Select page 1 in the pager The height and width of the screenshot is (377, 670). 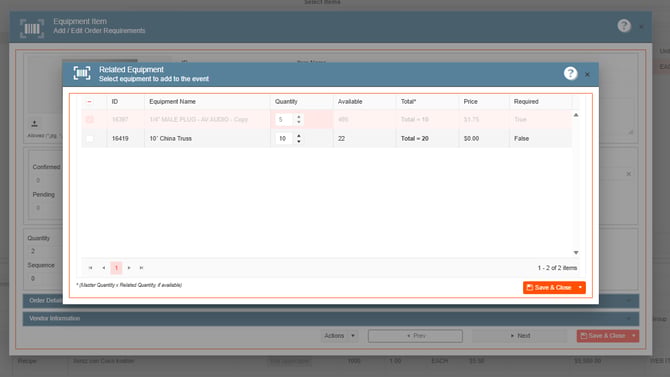[116, 268]
